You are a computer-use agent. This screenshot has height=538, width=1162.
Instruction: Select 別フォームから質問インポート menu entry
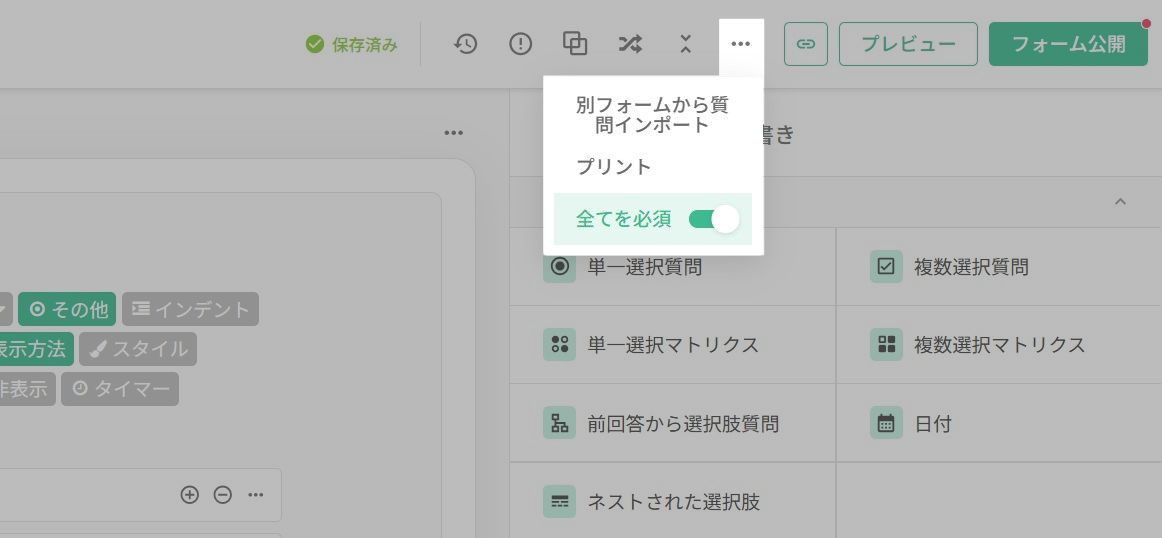[x=653, y=116]
